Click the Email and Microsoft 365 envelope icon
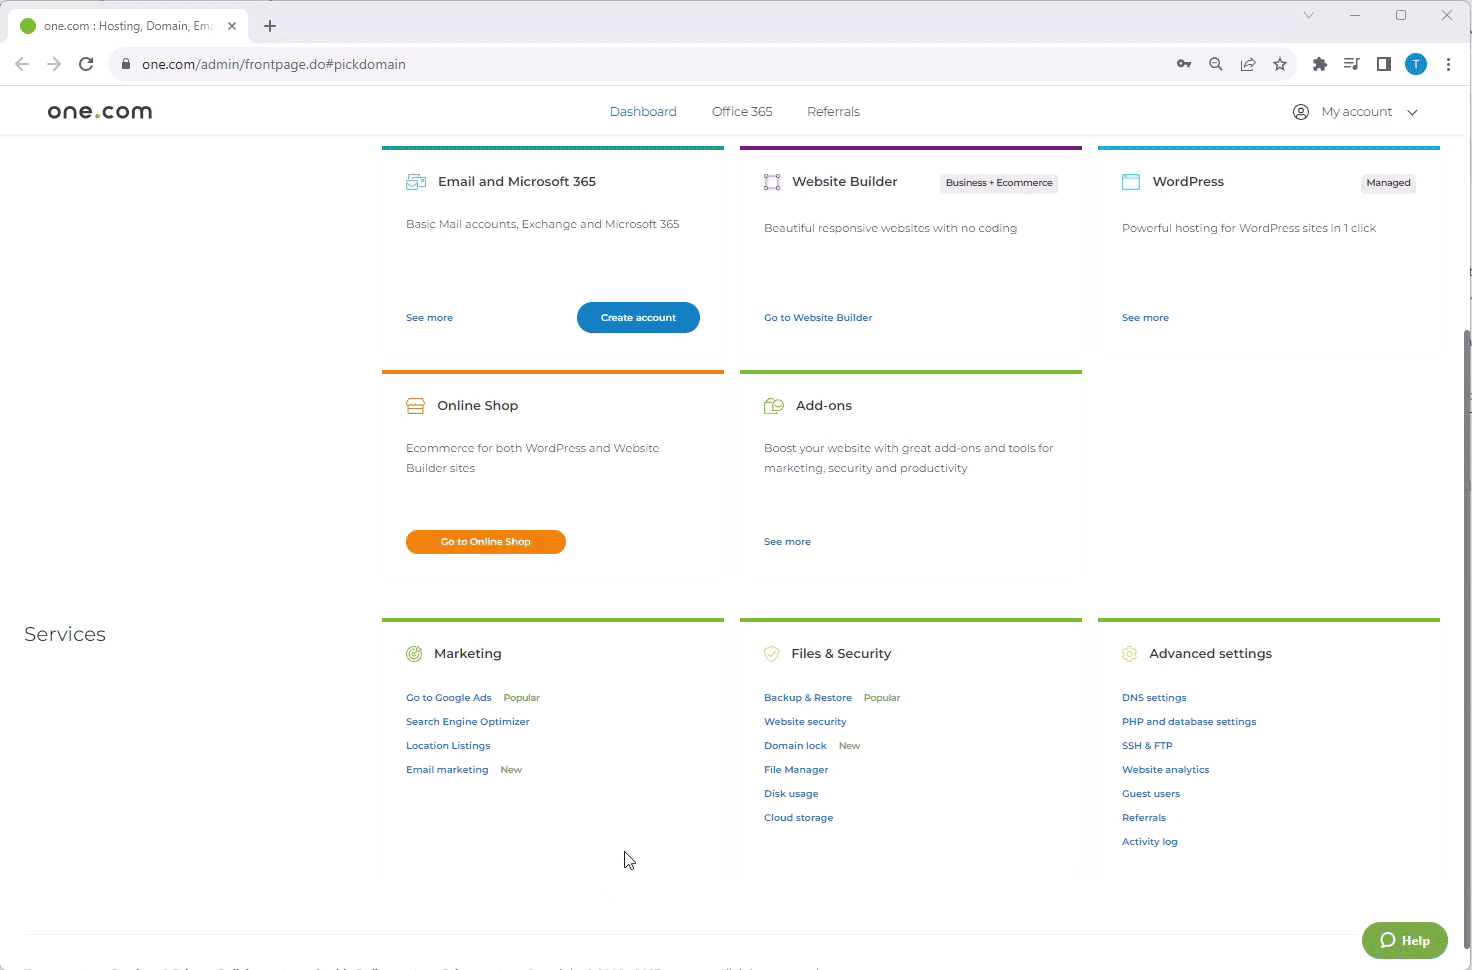 [x=416, y=182]
